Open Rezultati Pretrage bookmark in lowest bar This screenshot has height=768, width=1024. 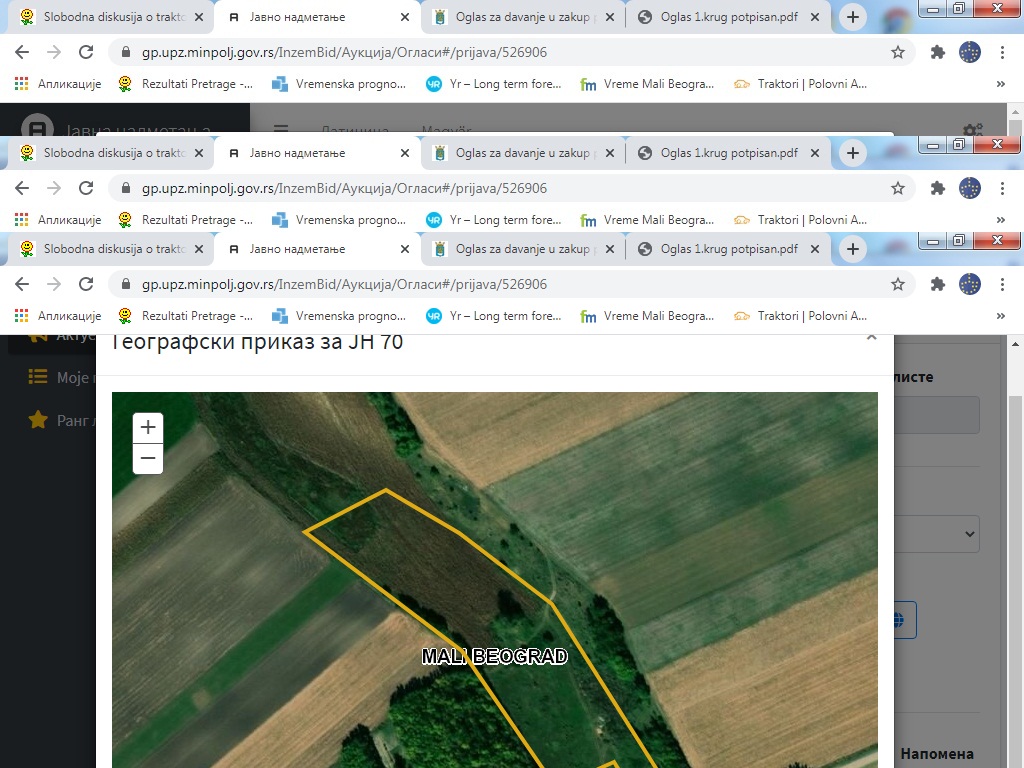coord(185,316)
